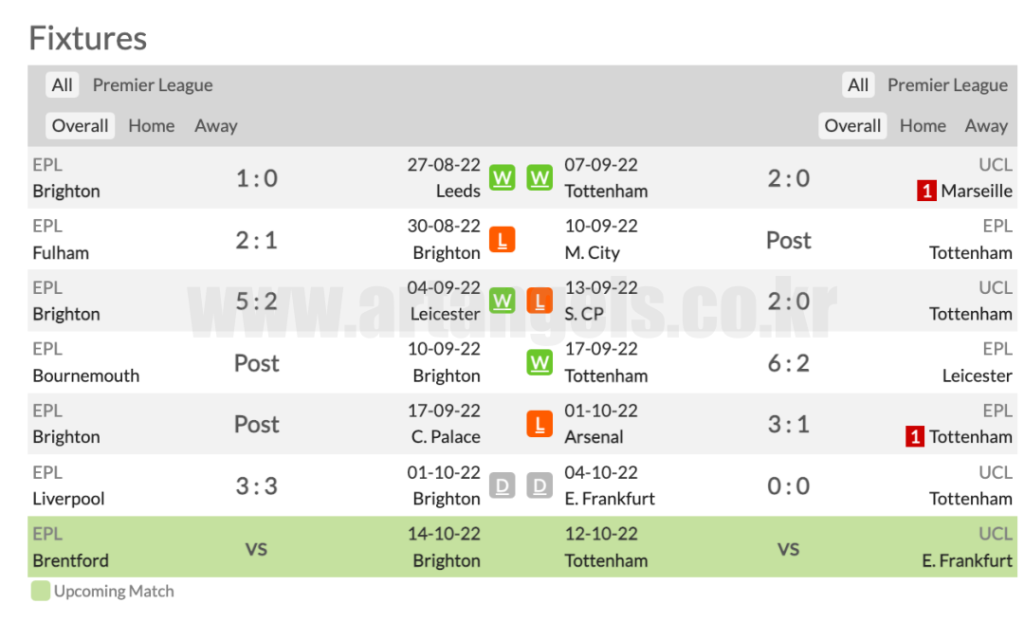Click Brighton's draw badge for Liverpool match
Screen dimensions: 1024x622
click(502, 486)
